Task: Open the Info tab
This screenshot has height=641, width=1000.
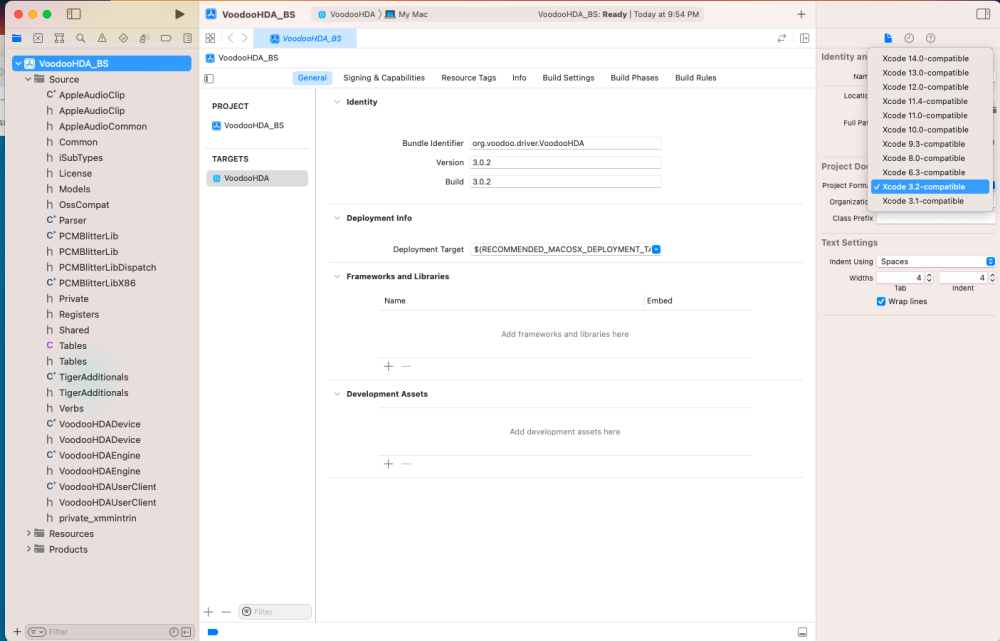Action: click(519, 78)
